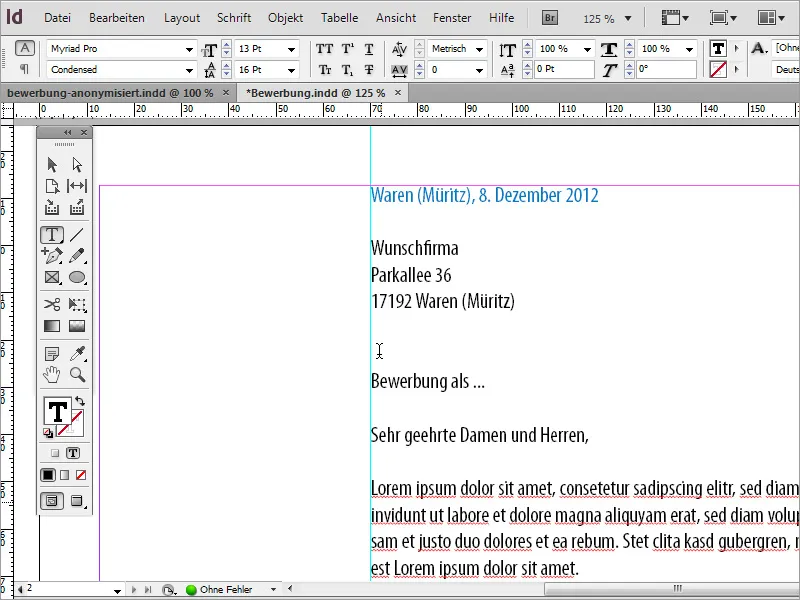The image size is (800, 600).
Task: Switch to paragraph formatting controls
Action: [x=24, y=68]
